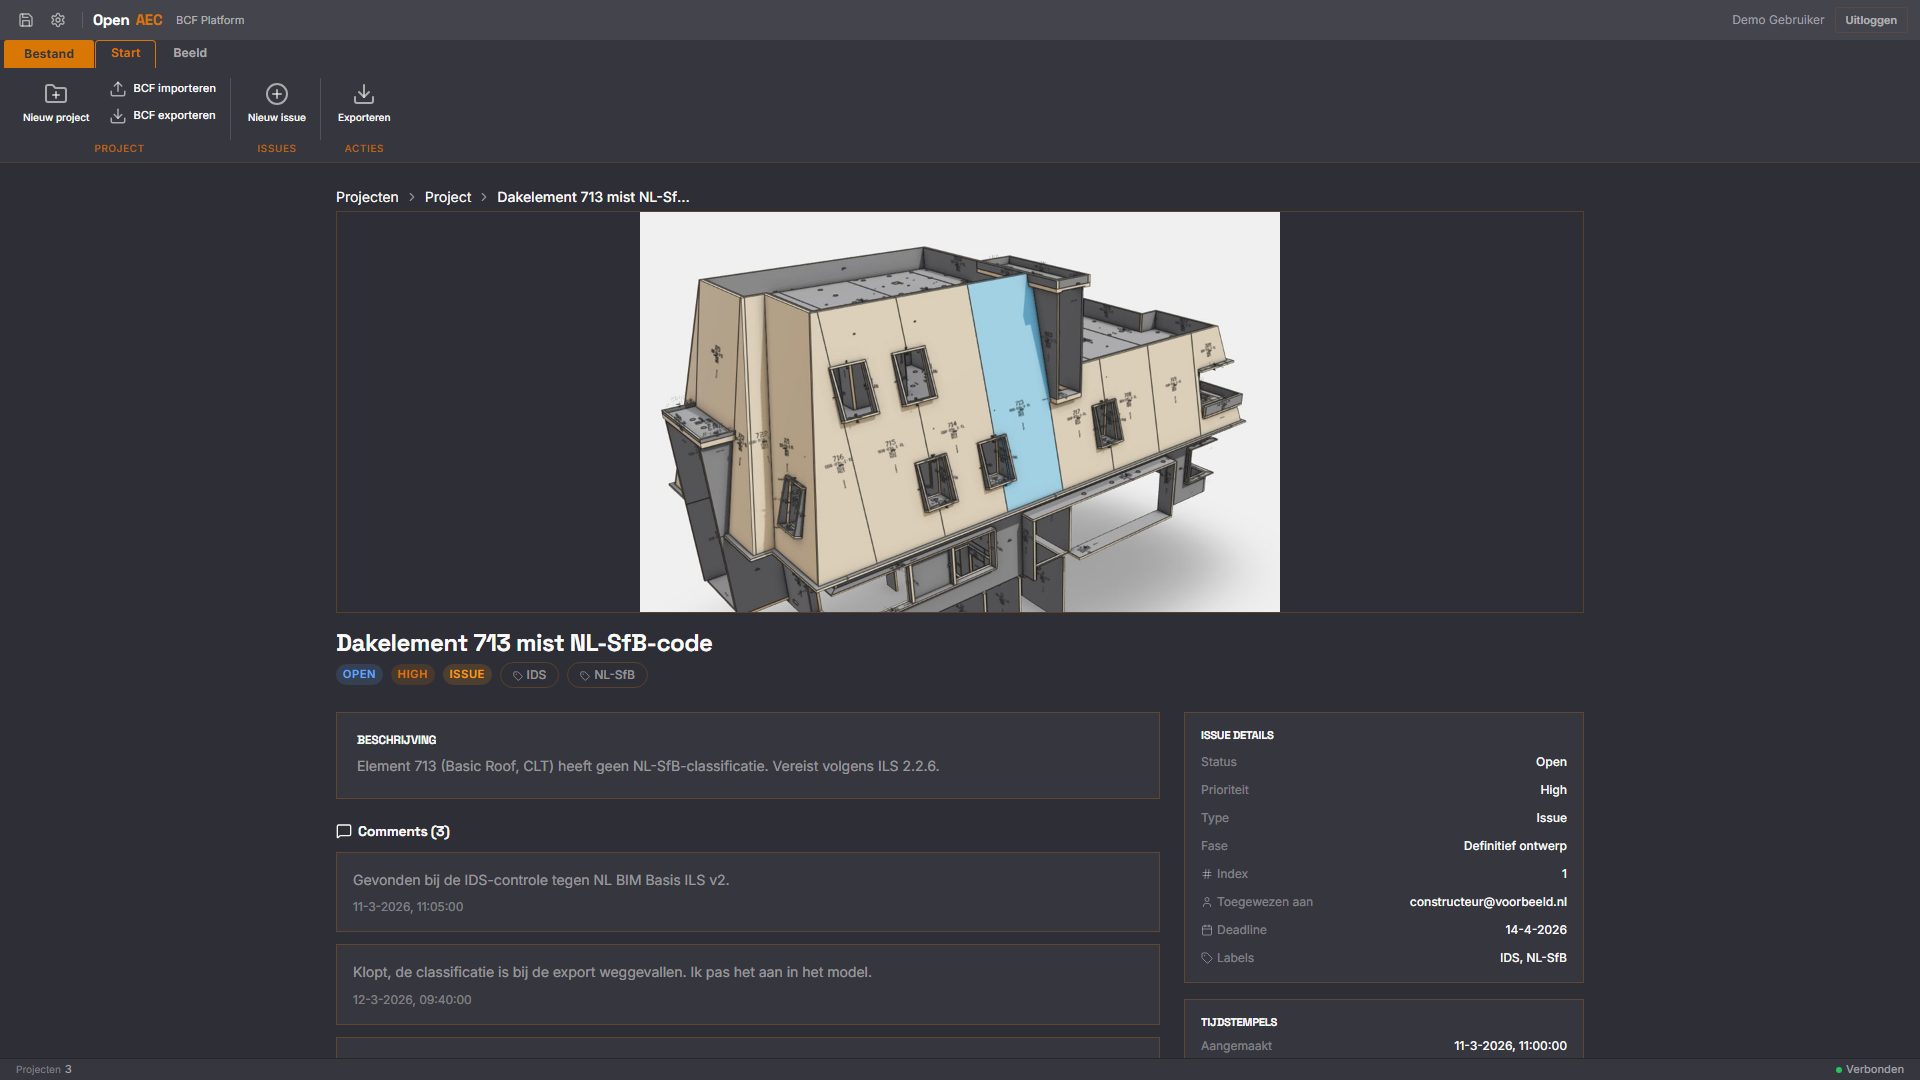Click the Prioriteit value High
This screenshot has width=1920, height=1080.
click(1553, 790)
